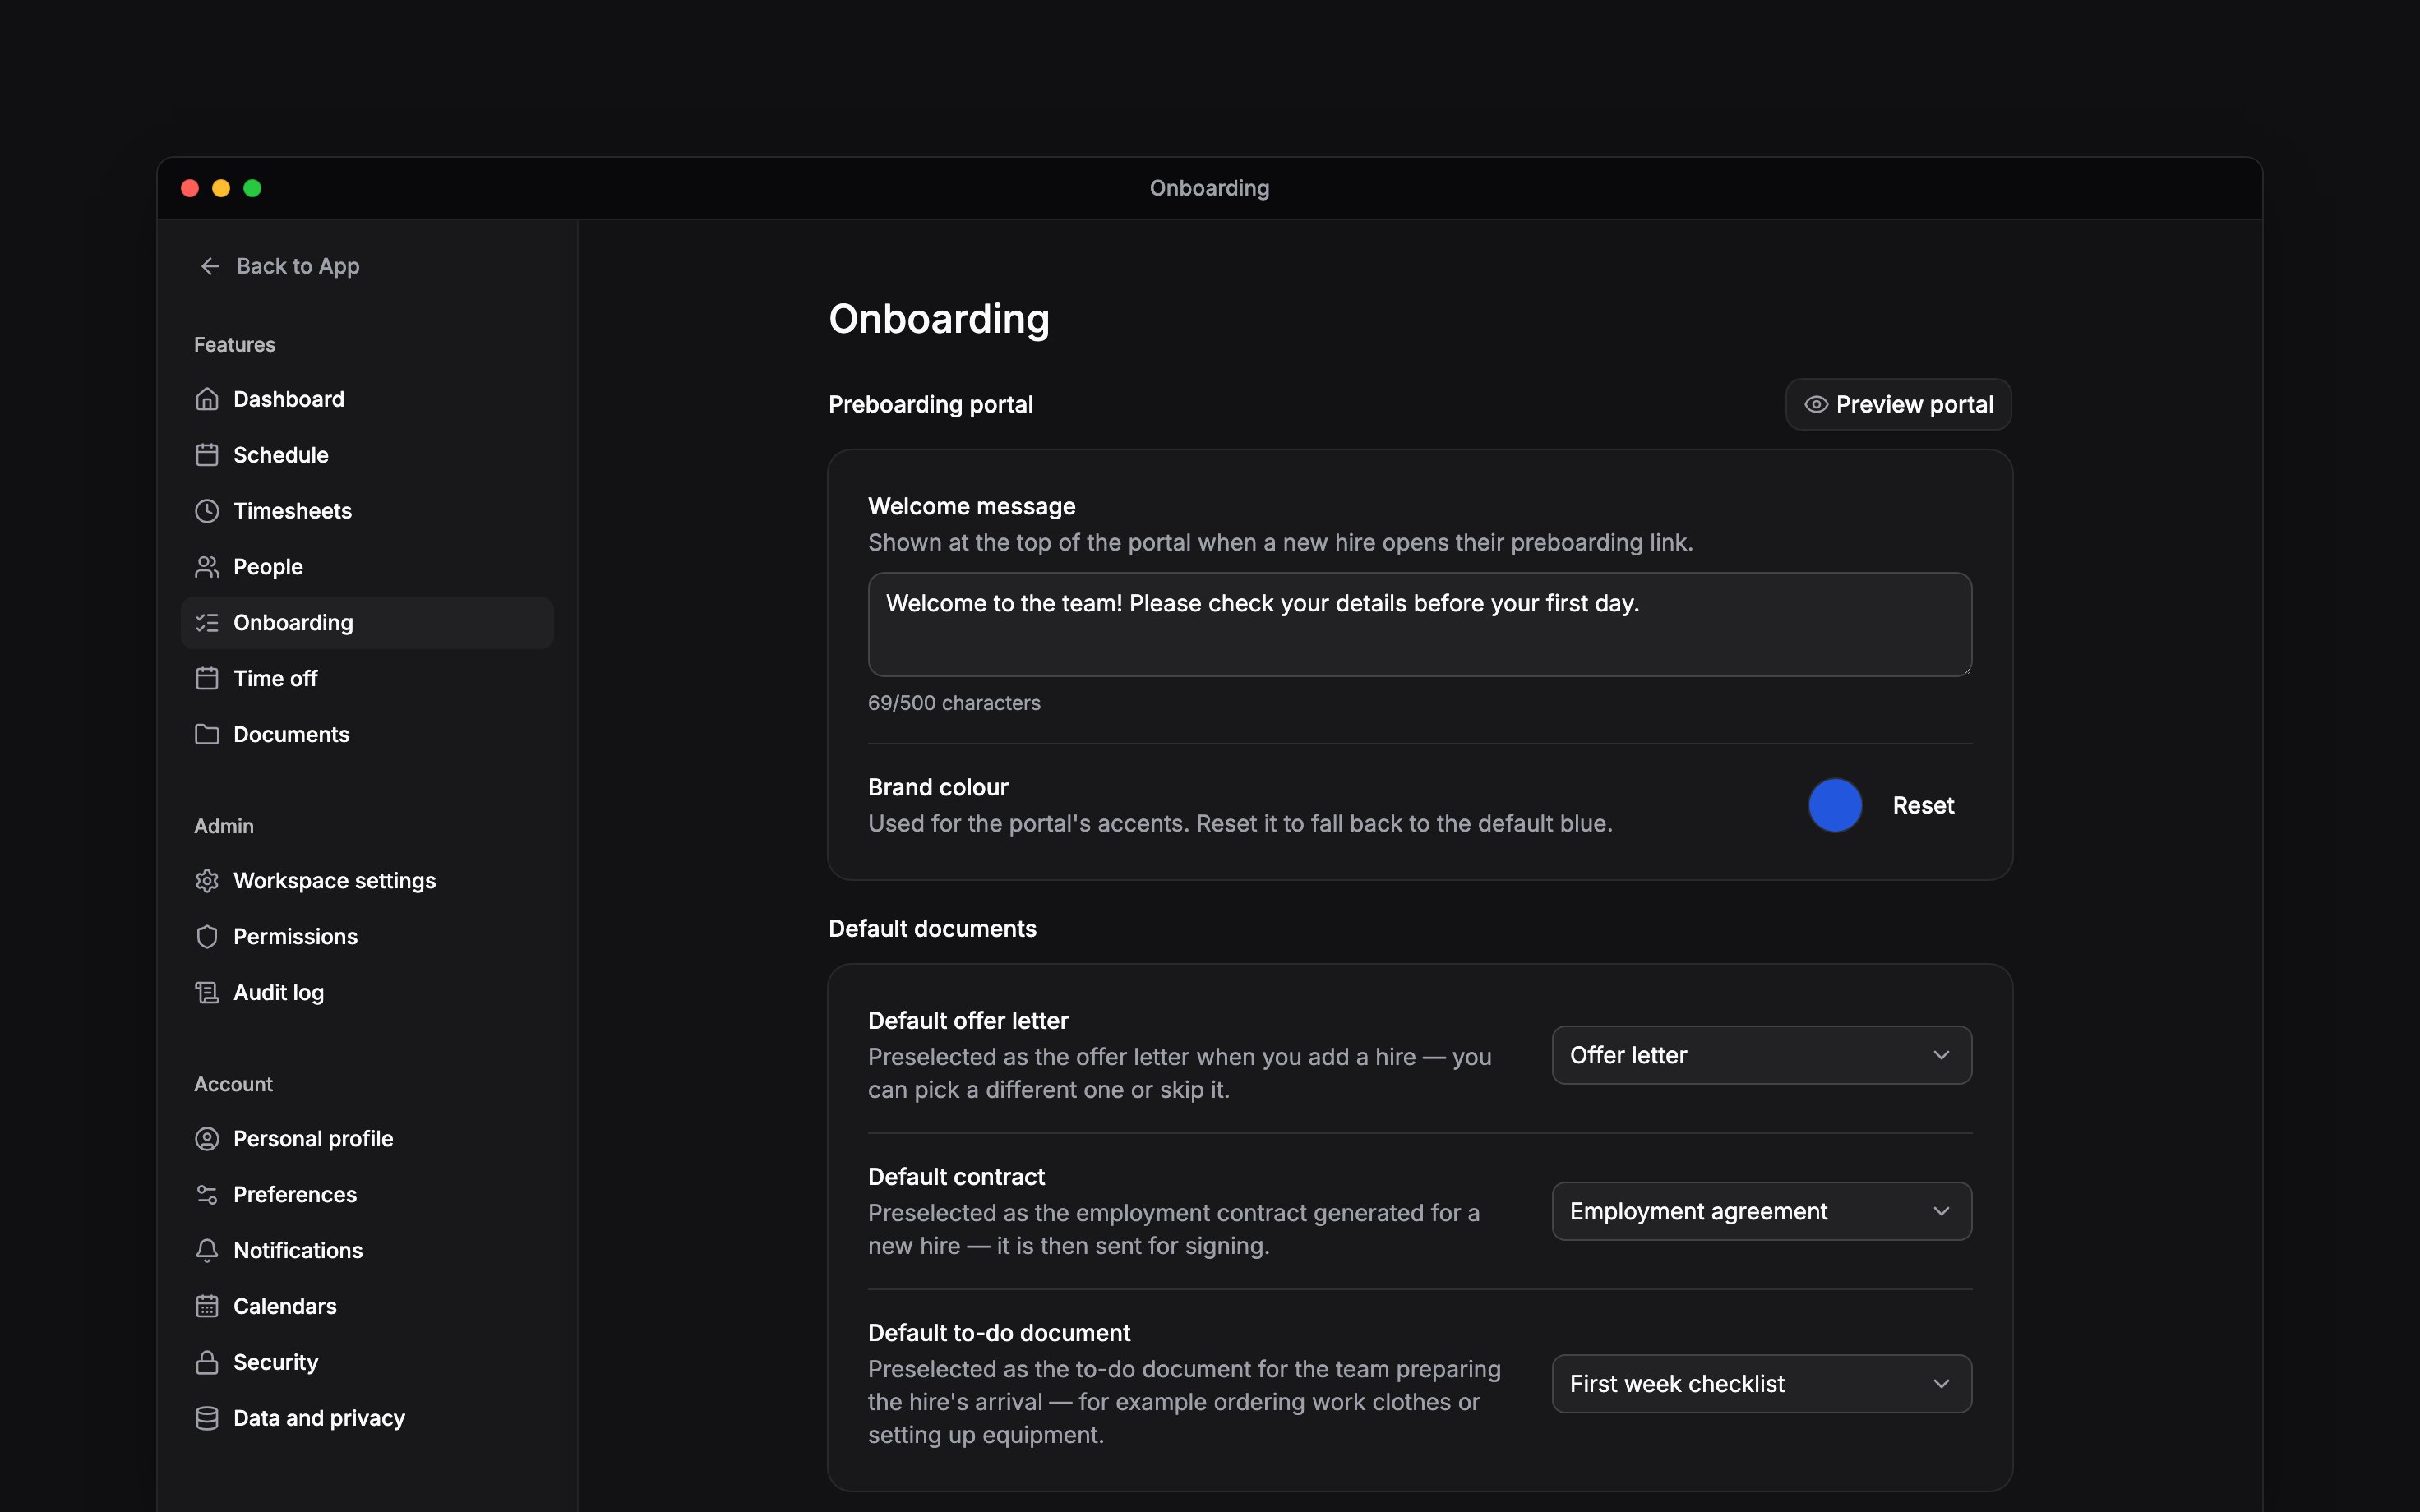
Task: Go to Time off
Action: (367, 679)
